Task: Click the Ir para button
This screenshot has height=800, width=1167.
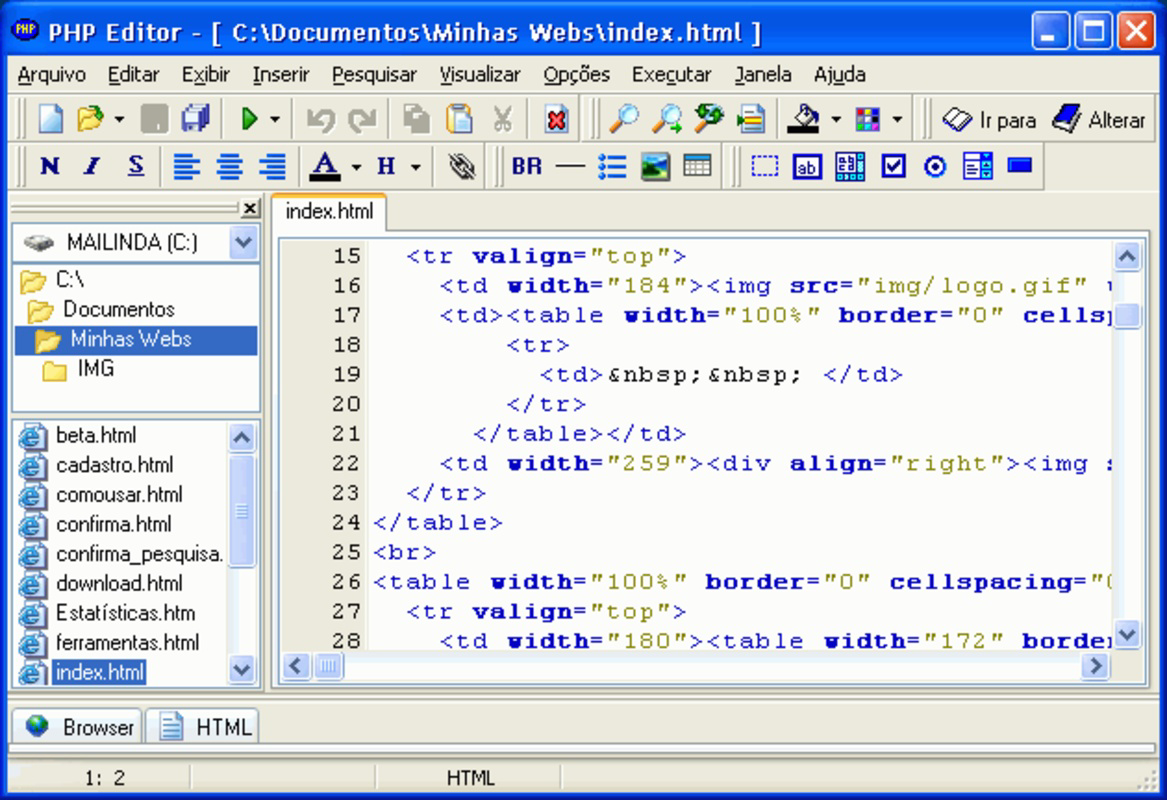Action: 990,120
